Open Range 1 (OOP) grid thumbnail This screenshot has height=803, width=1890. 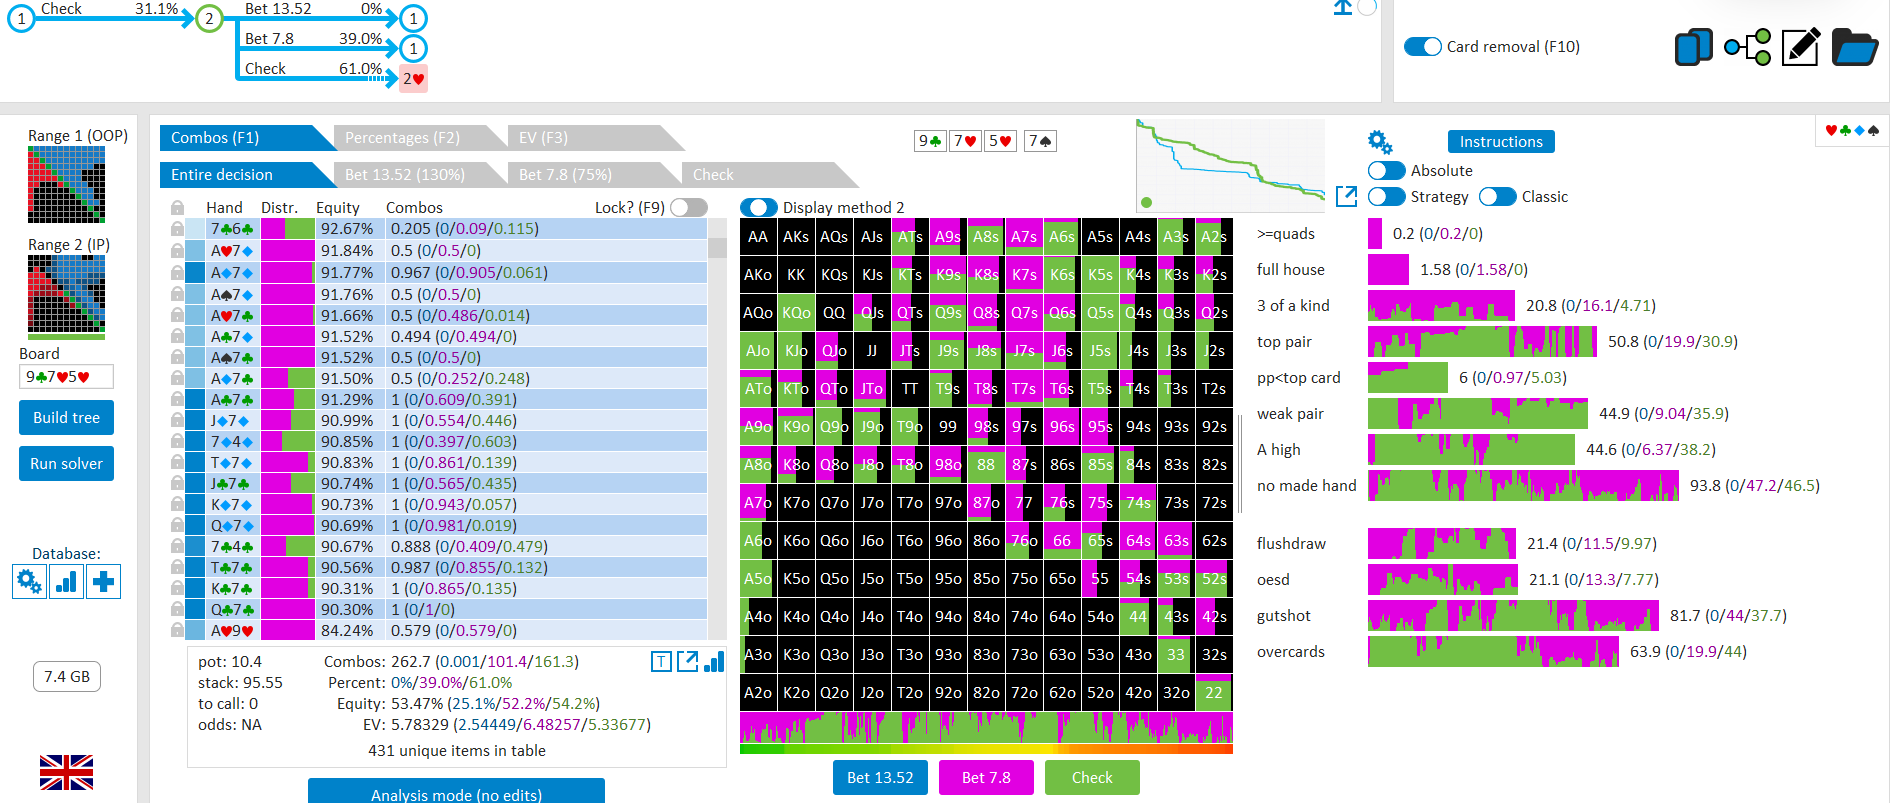(66, 185)
